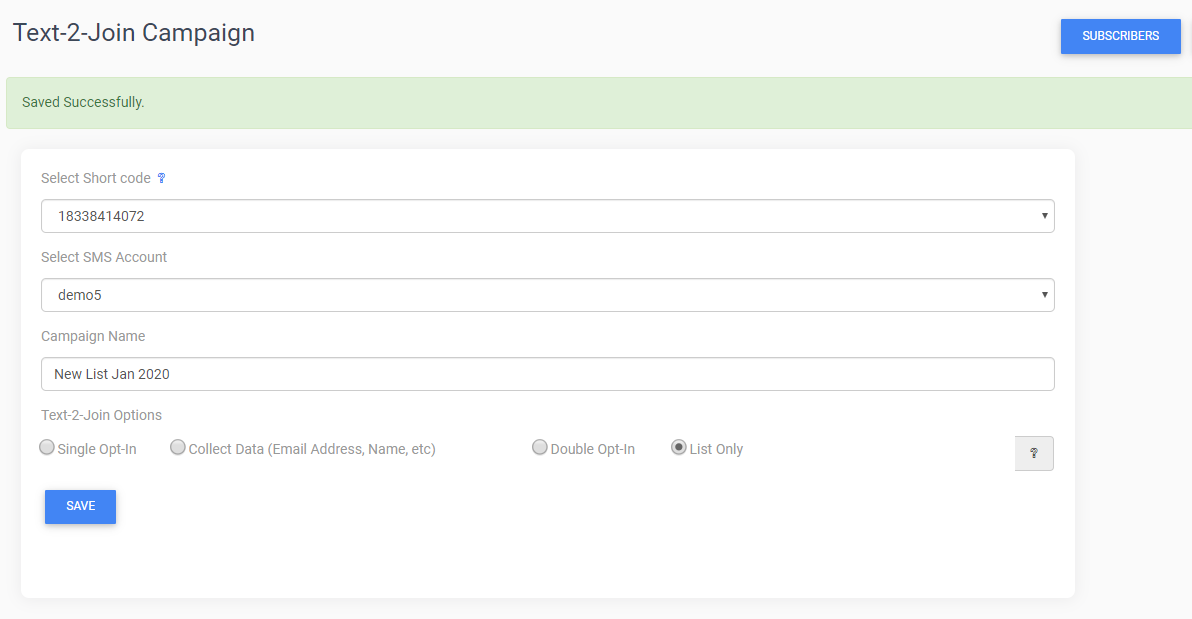Select the List Only radio button
The height and width of the screenshot is (619, 1192).
pos(679,448)
